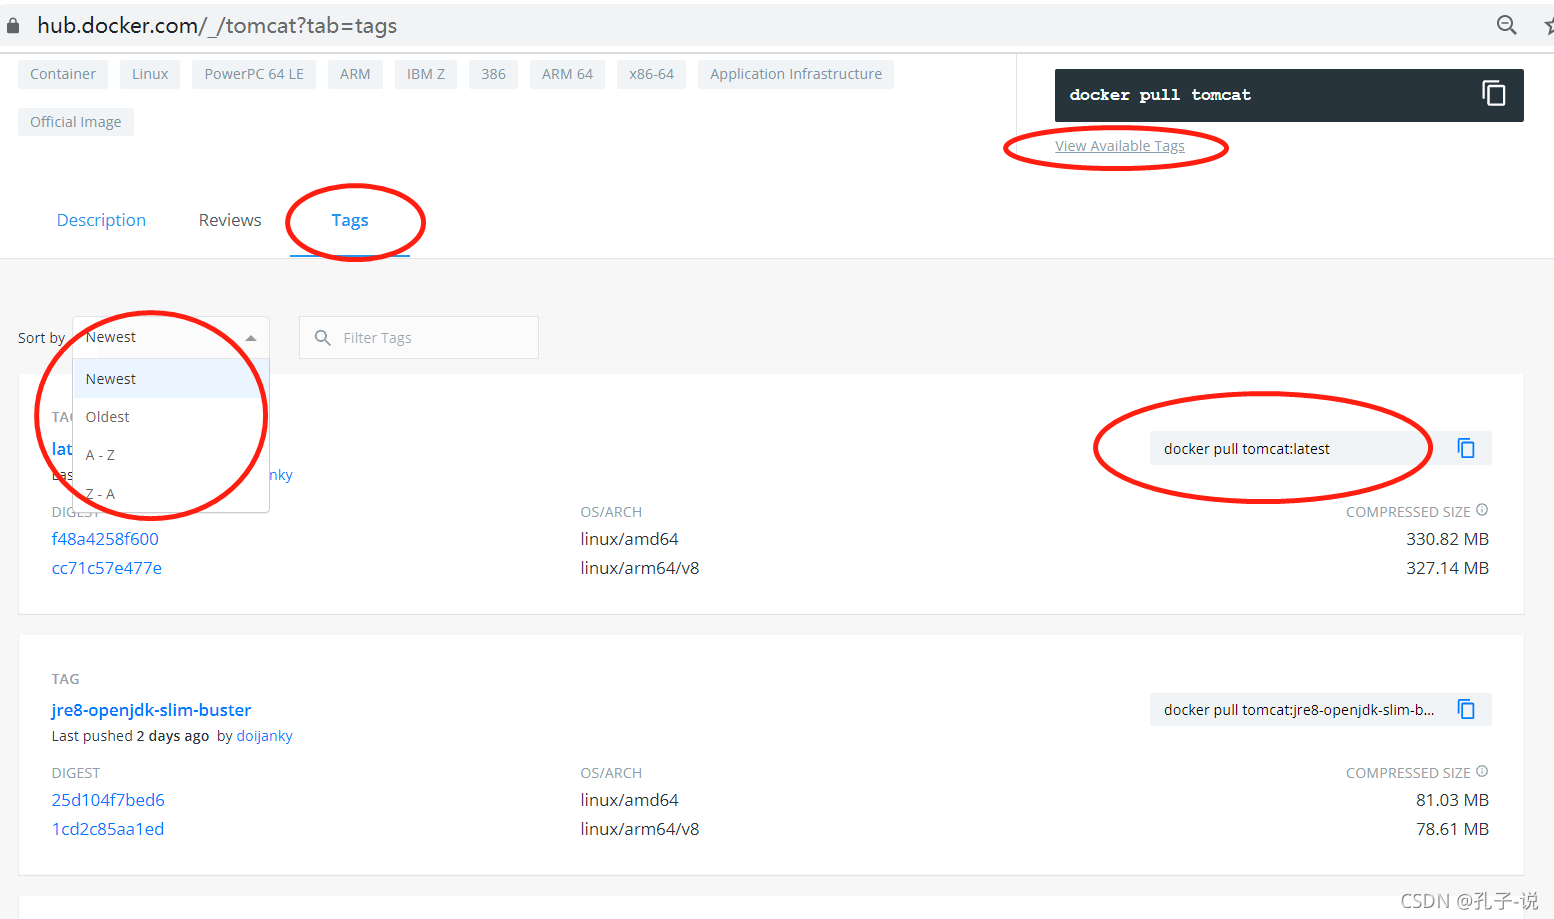Click the IBM Z tag

click(426, 74)
